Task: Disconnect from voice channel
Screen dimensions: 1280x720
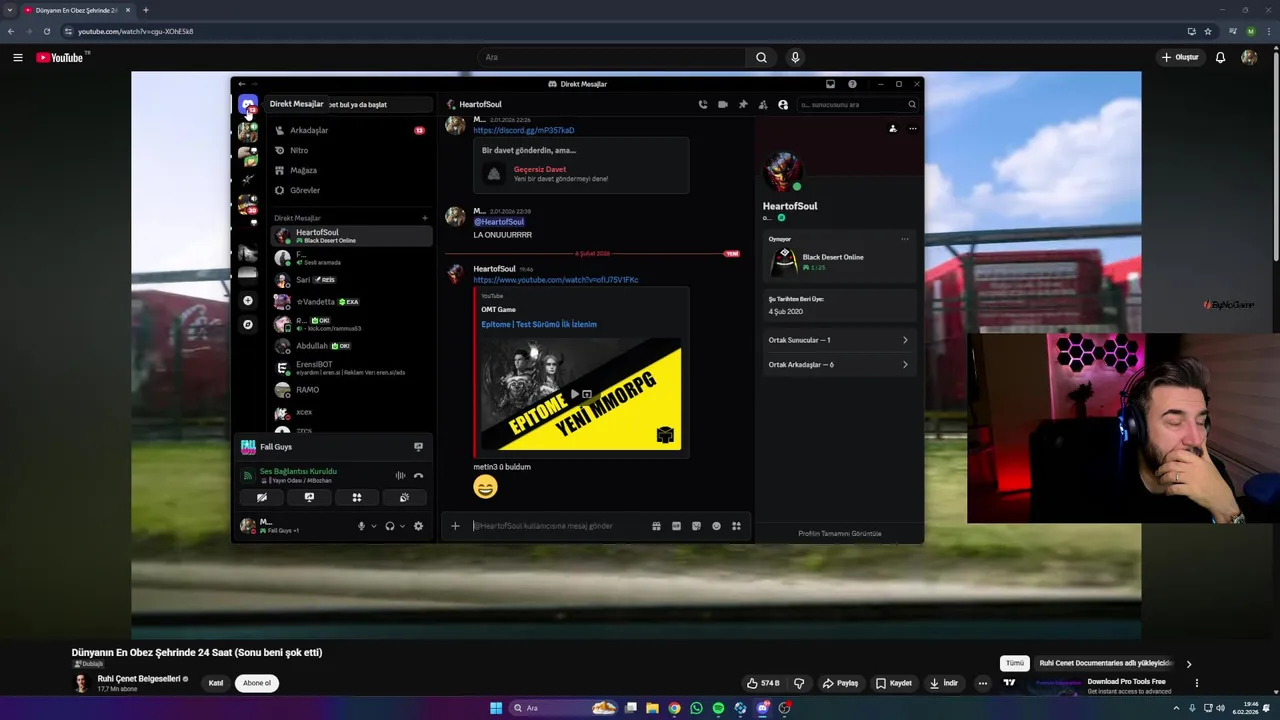Action: point(418,476)
